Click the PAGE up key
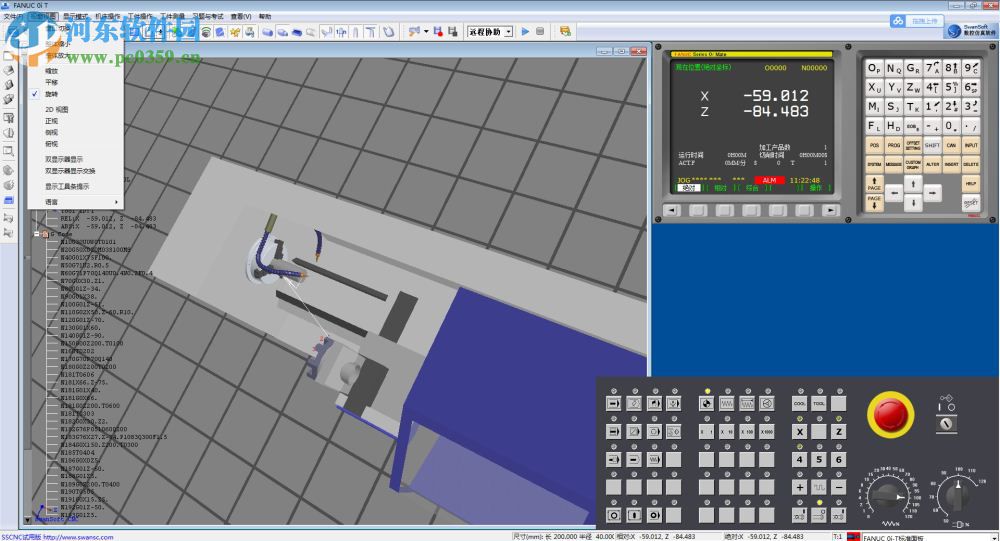 (x=874, y=184)
